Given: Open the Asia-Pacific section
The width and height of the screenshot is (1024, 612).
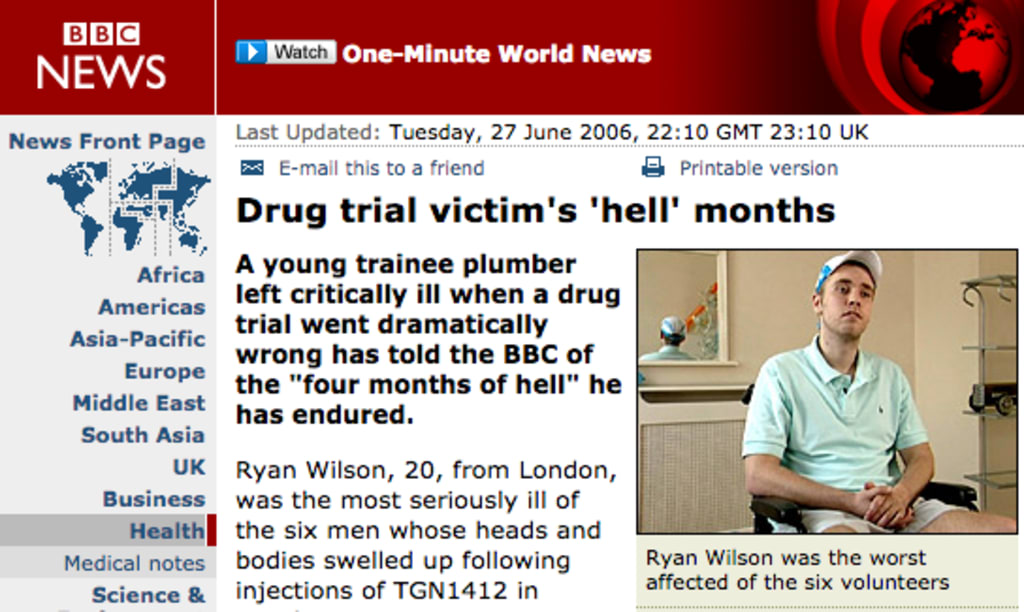Looking at the screenshot, I should coord(138,339).
